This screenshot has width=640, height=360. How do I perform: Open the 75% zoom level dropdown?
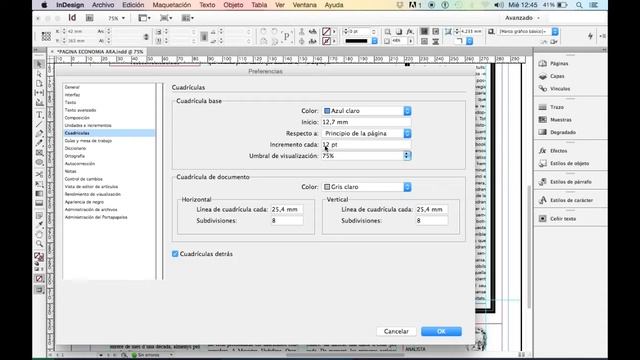pyautogui.click(x=116, y=18)
